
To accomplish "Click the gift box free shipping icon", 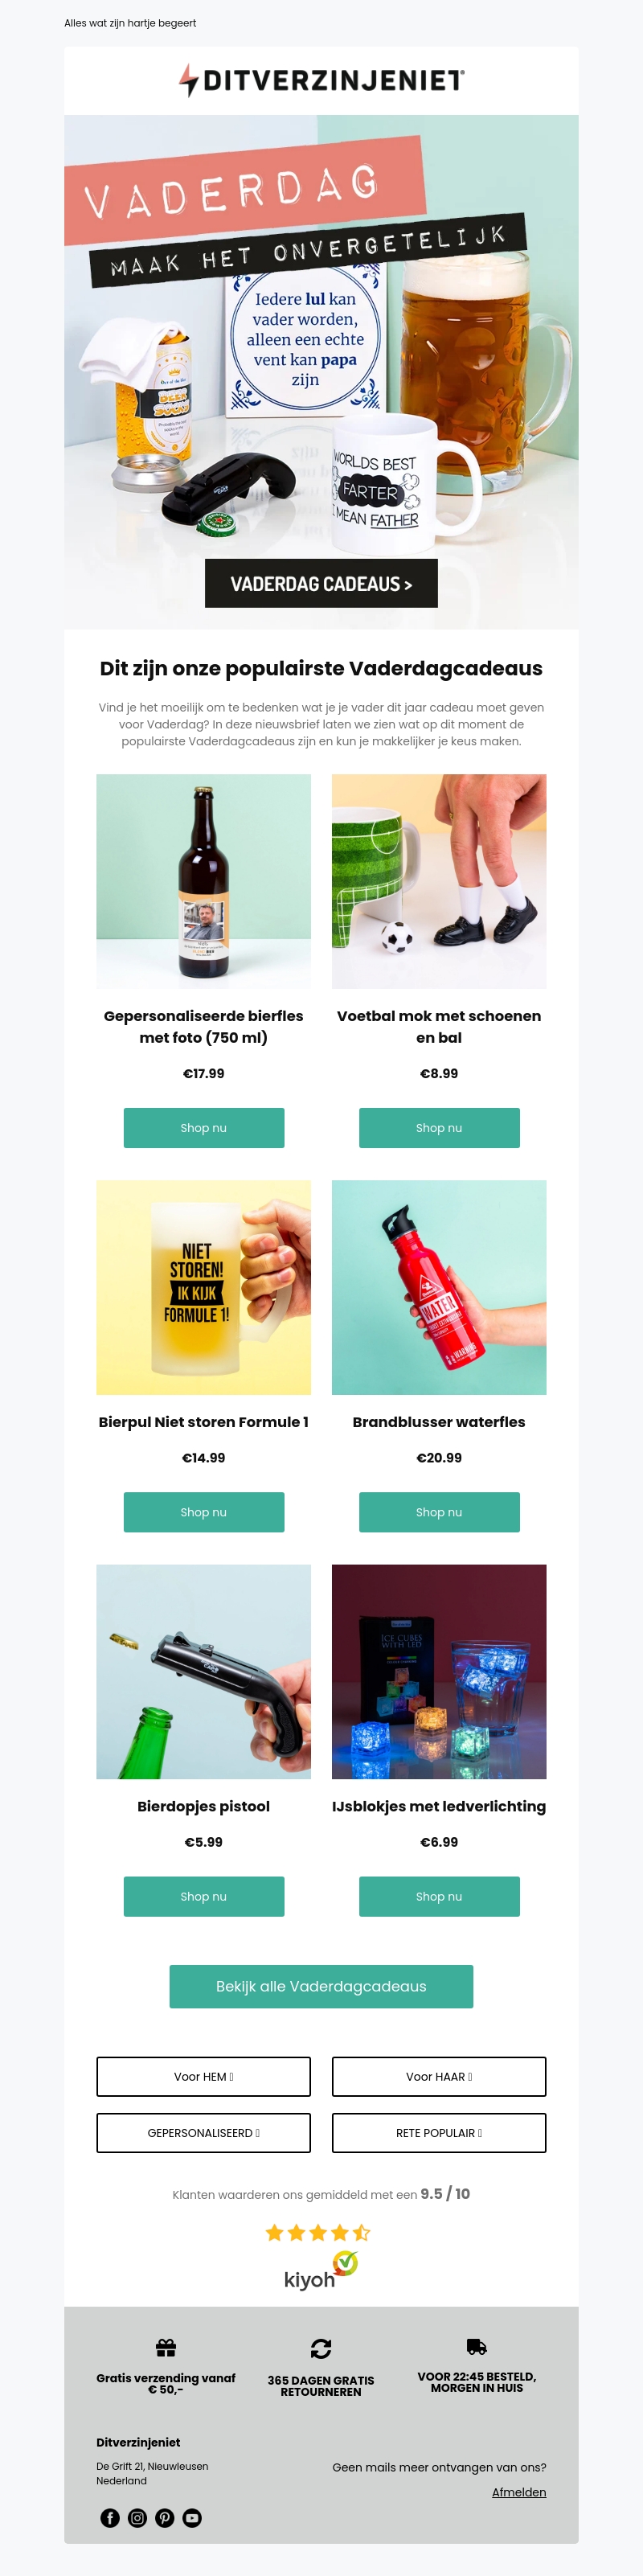I will (x=166, y=2347).
